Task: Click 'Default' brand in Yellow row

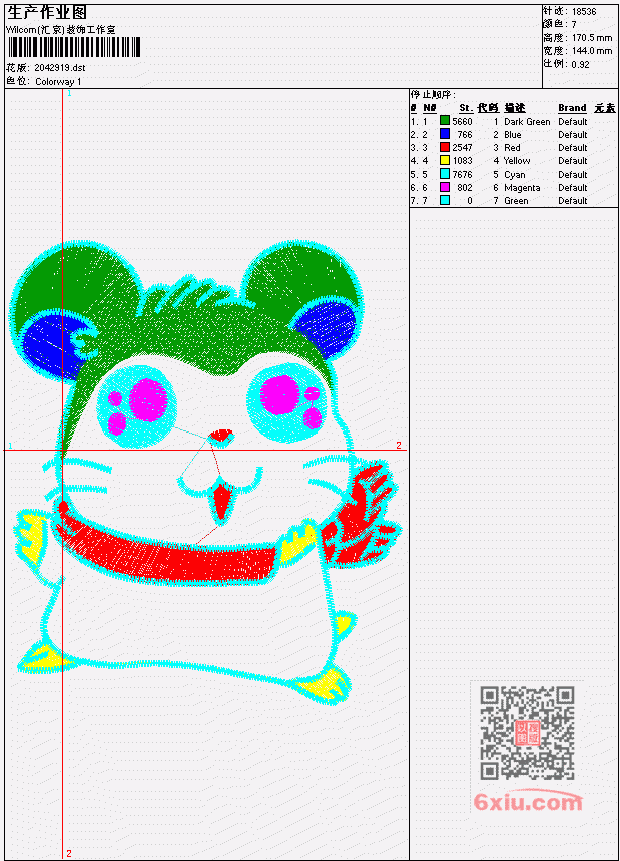Action: pyautogui.click(x=573, y=161)
